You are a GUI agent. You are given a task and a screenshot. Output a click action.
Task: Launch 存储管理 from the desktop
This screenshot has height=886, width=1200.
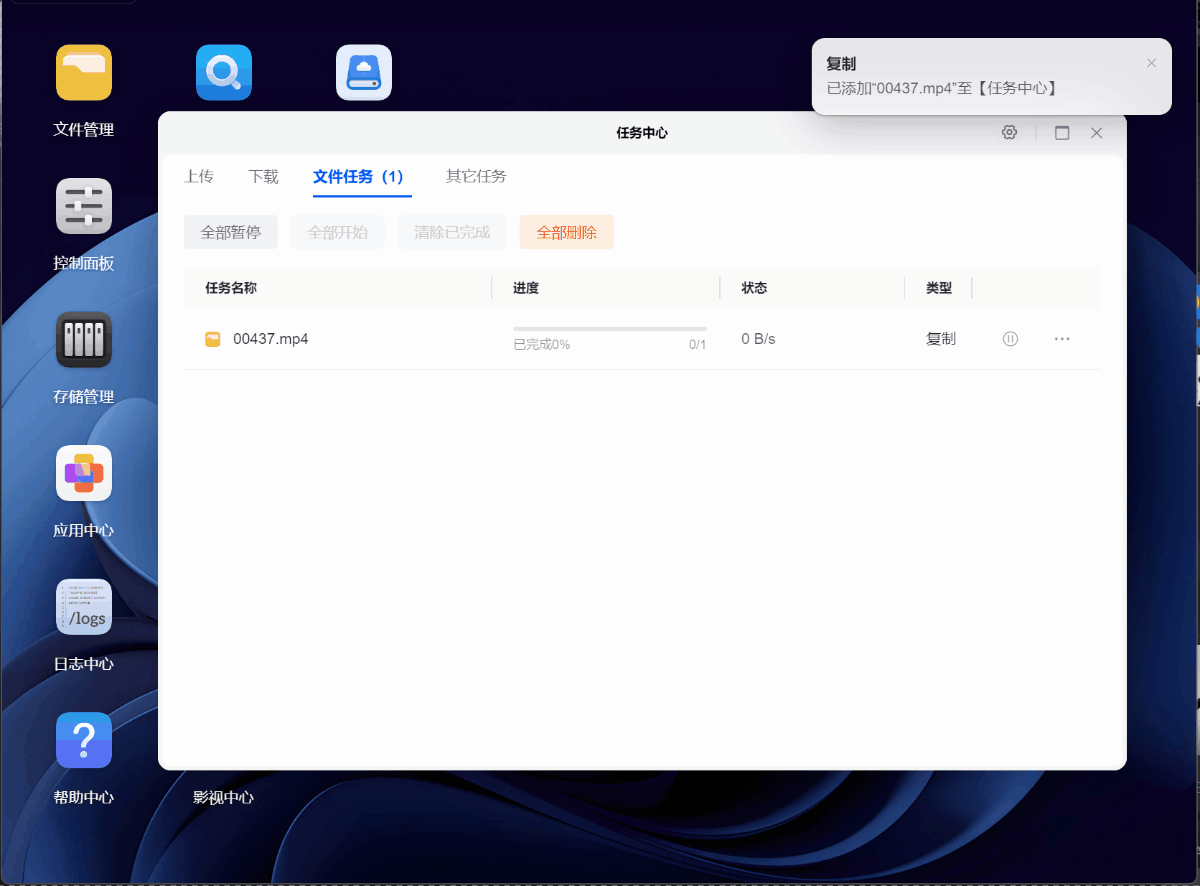point(84,340)
